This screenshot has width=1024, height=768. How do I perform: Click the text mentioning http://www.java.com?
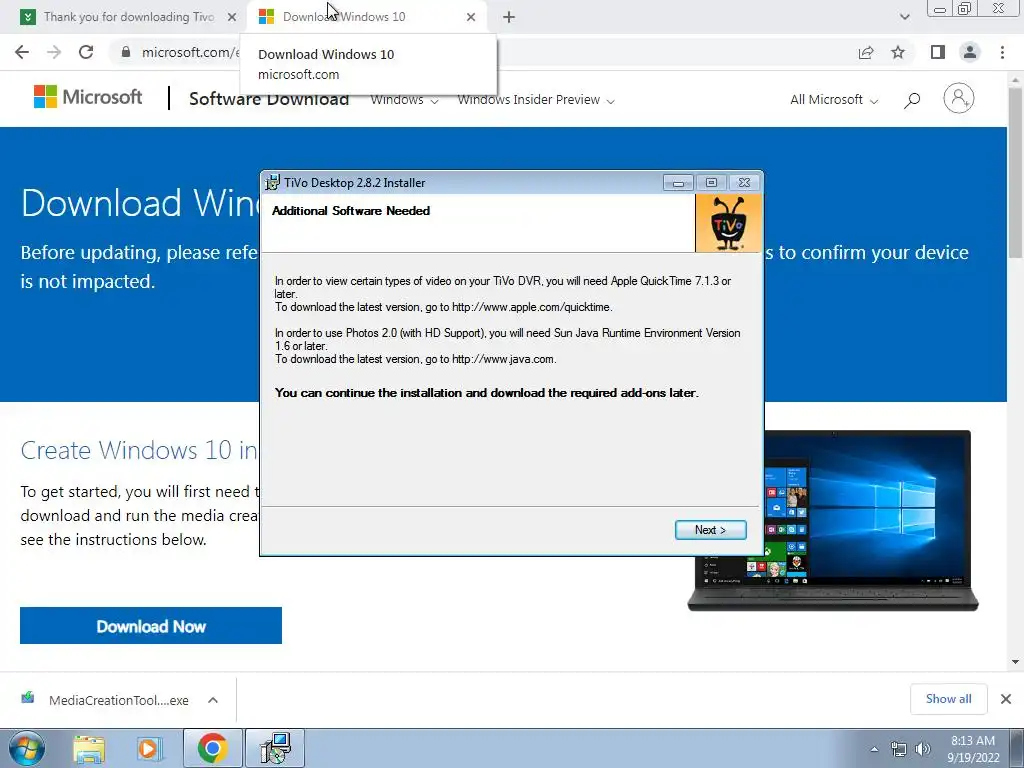click(x=415, y=359)
